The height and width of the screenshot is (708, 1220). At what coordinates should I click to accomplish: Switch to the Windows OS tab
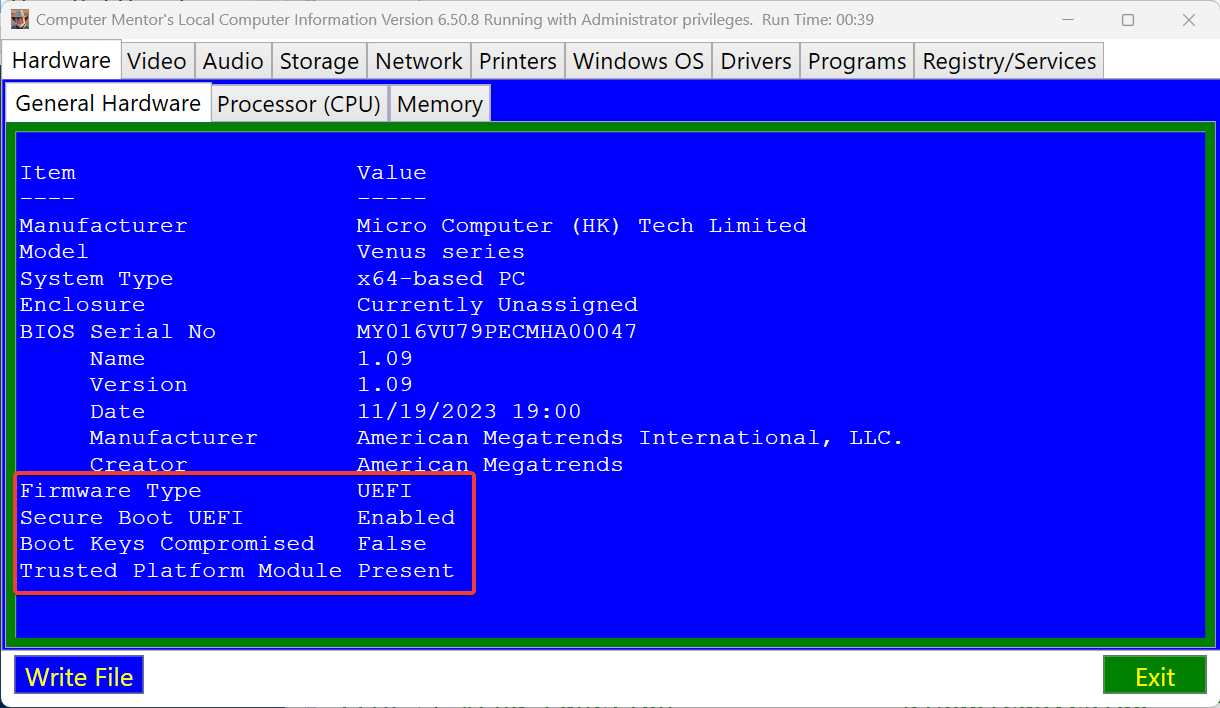[638, 61]
